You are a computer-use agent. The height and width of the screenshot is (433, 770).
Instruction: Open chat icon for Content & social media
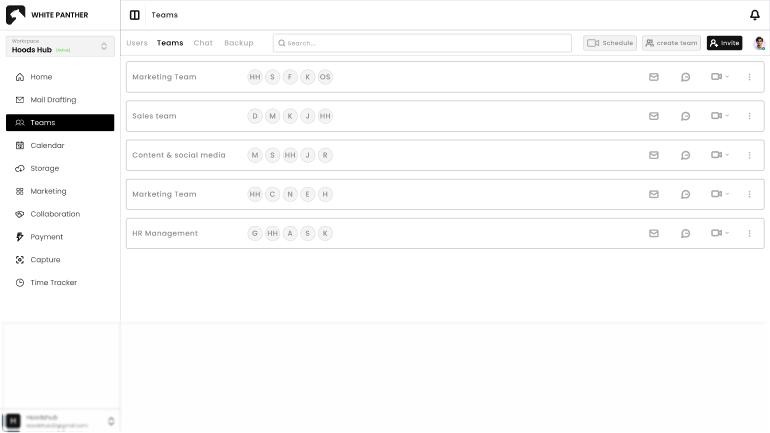pos(685,155)
